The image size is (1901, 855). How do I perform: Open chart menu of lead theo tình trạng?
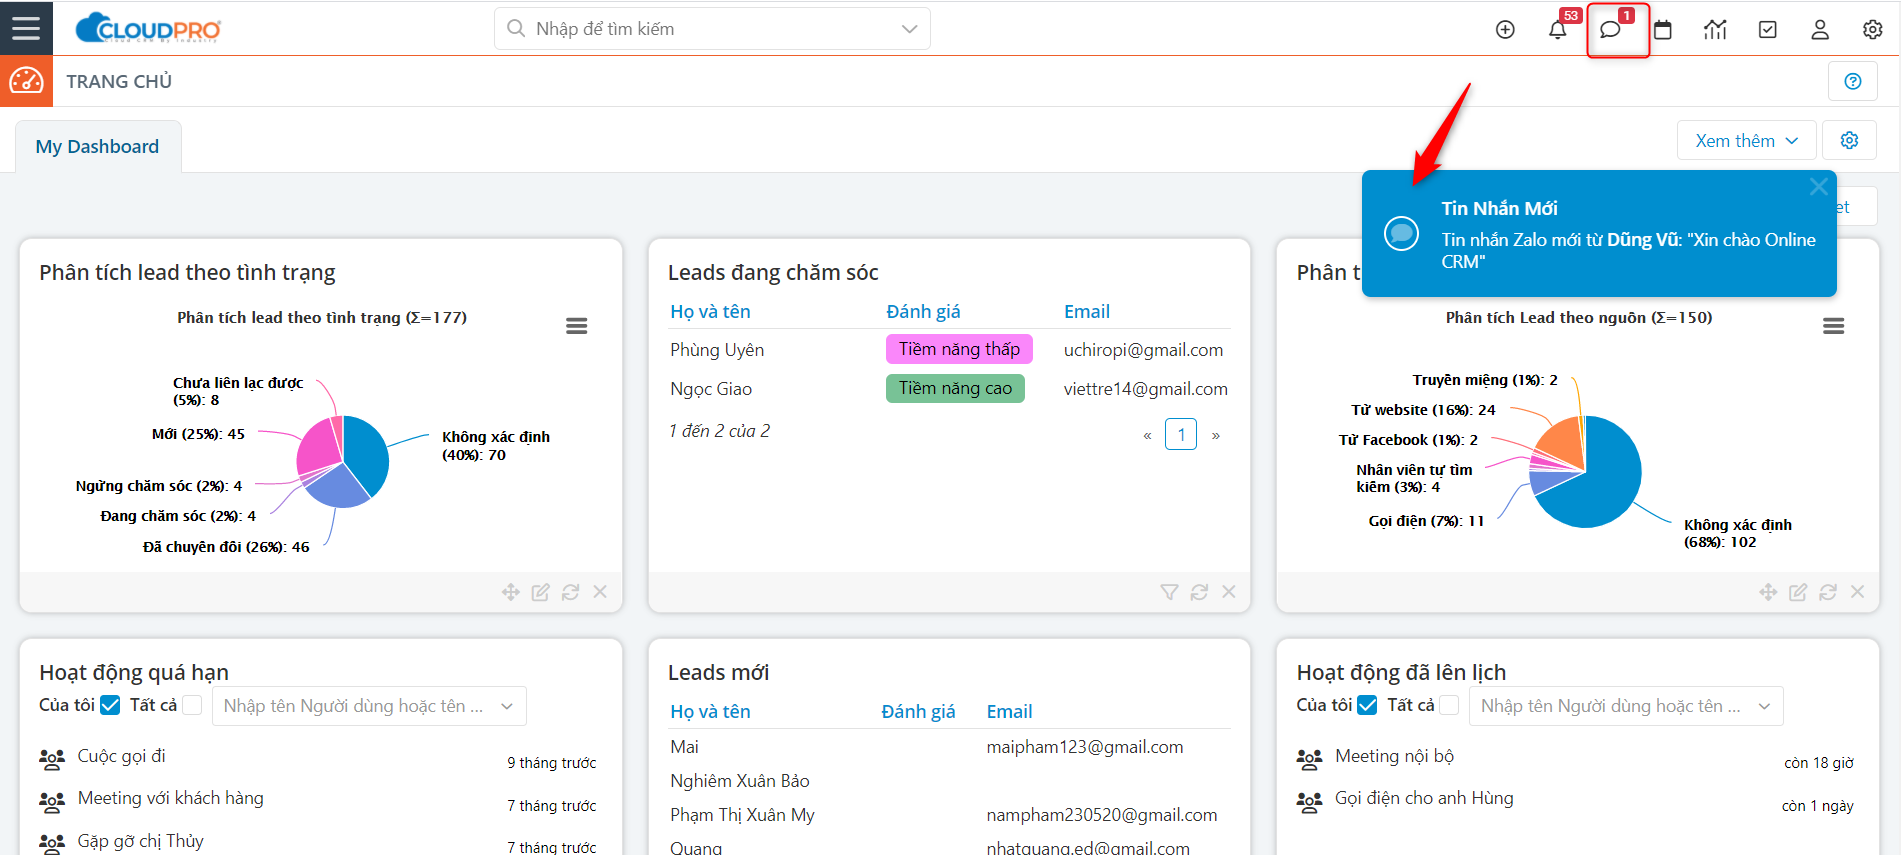coord(577,326)
